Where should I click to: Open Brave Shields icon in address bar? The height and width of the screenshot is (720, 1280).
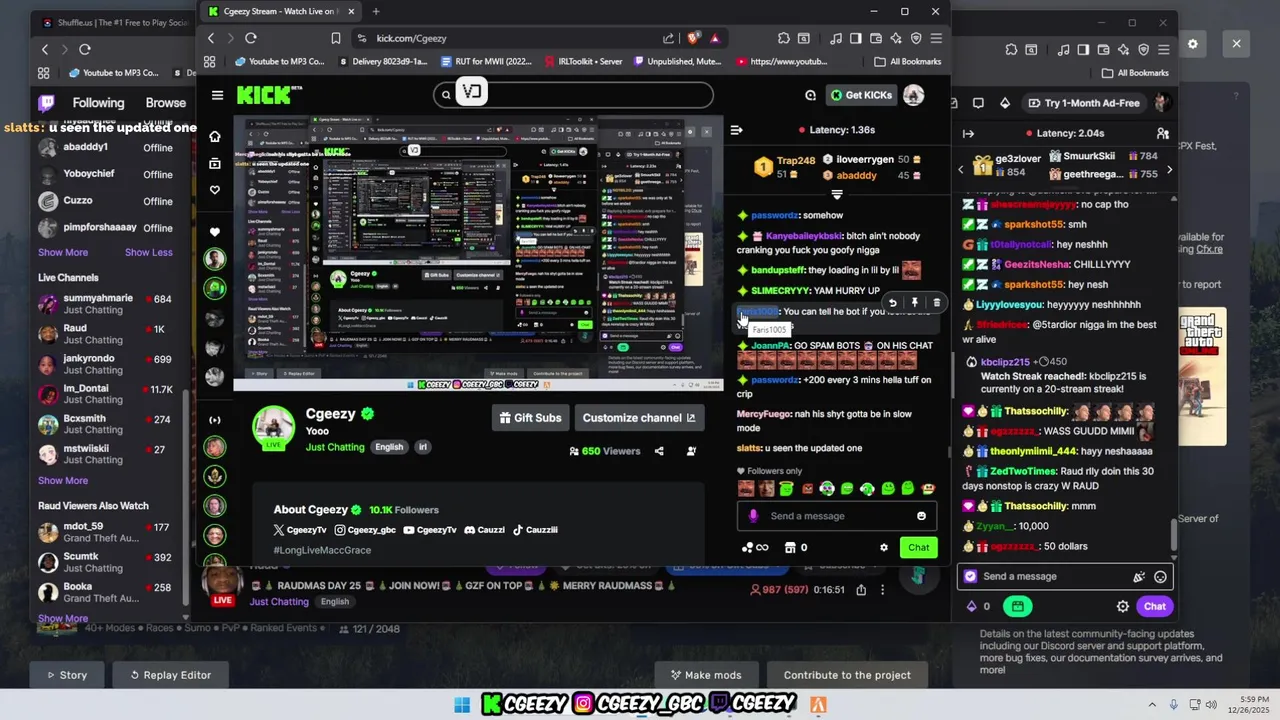coord(693,38)
